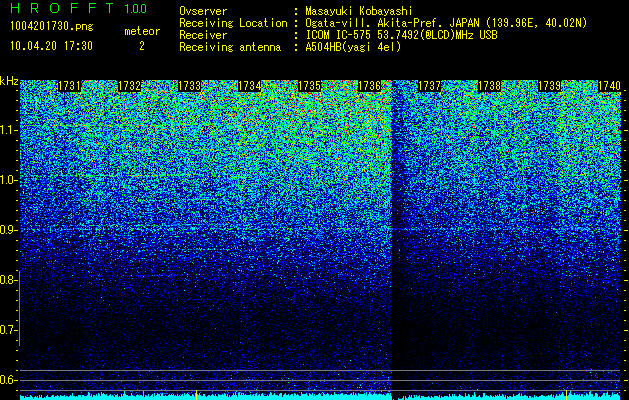This screenshot has width=629, height=400.
Task: Click the 1.0 frequency axis label
Action: [8, 180]
